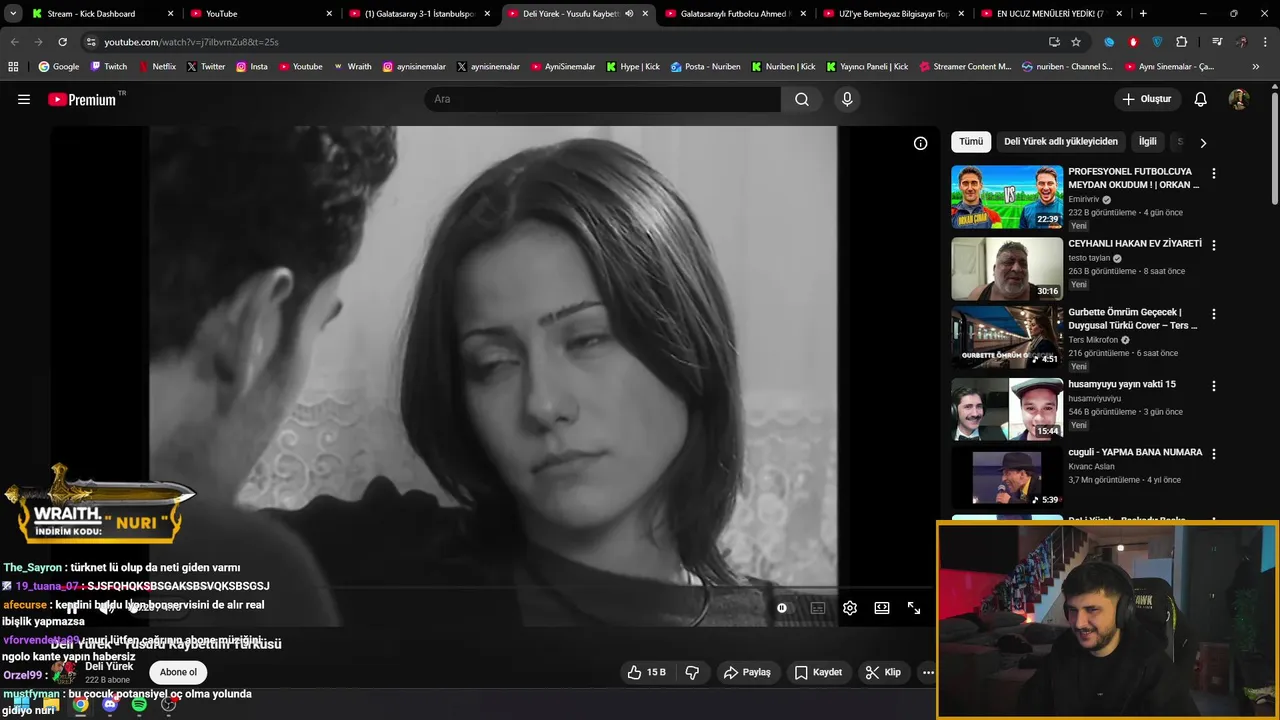The image size is (1280, 720).
Task: Open options for CEYHANLI HAKAN EV ZİYARETİ
Action: pyautogui.click(x=1214, y=245)
